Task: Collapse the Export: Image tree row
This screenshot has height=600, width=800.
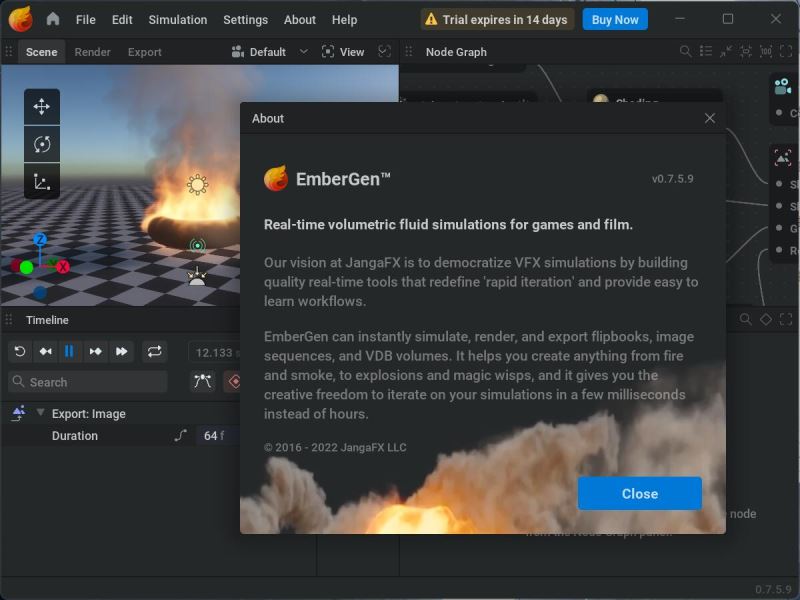Action: pyautogui.click(x=40, y=412)
